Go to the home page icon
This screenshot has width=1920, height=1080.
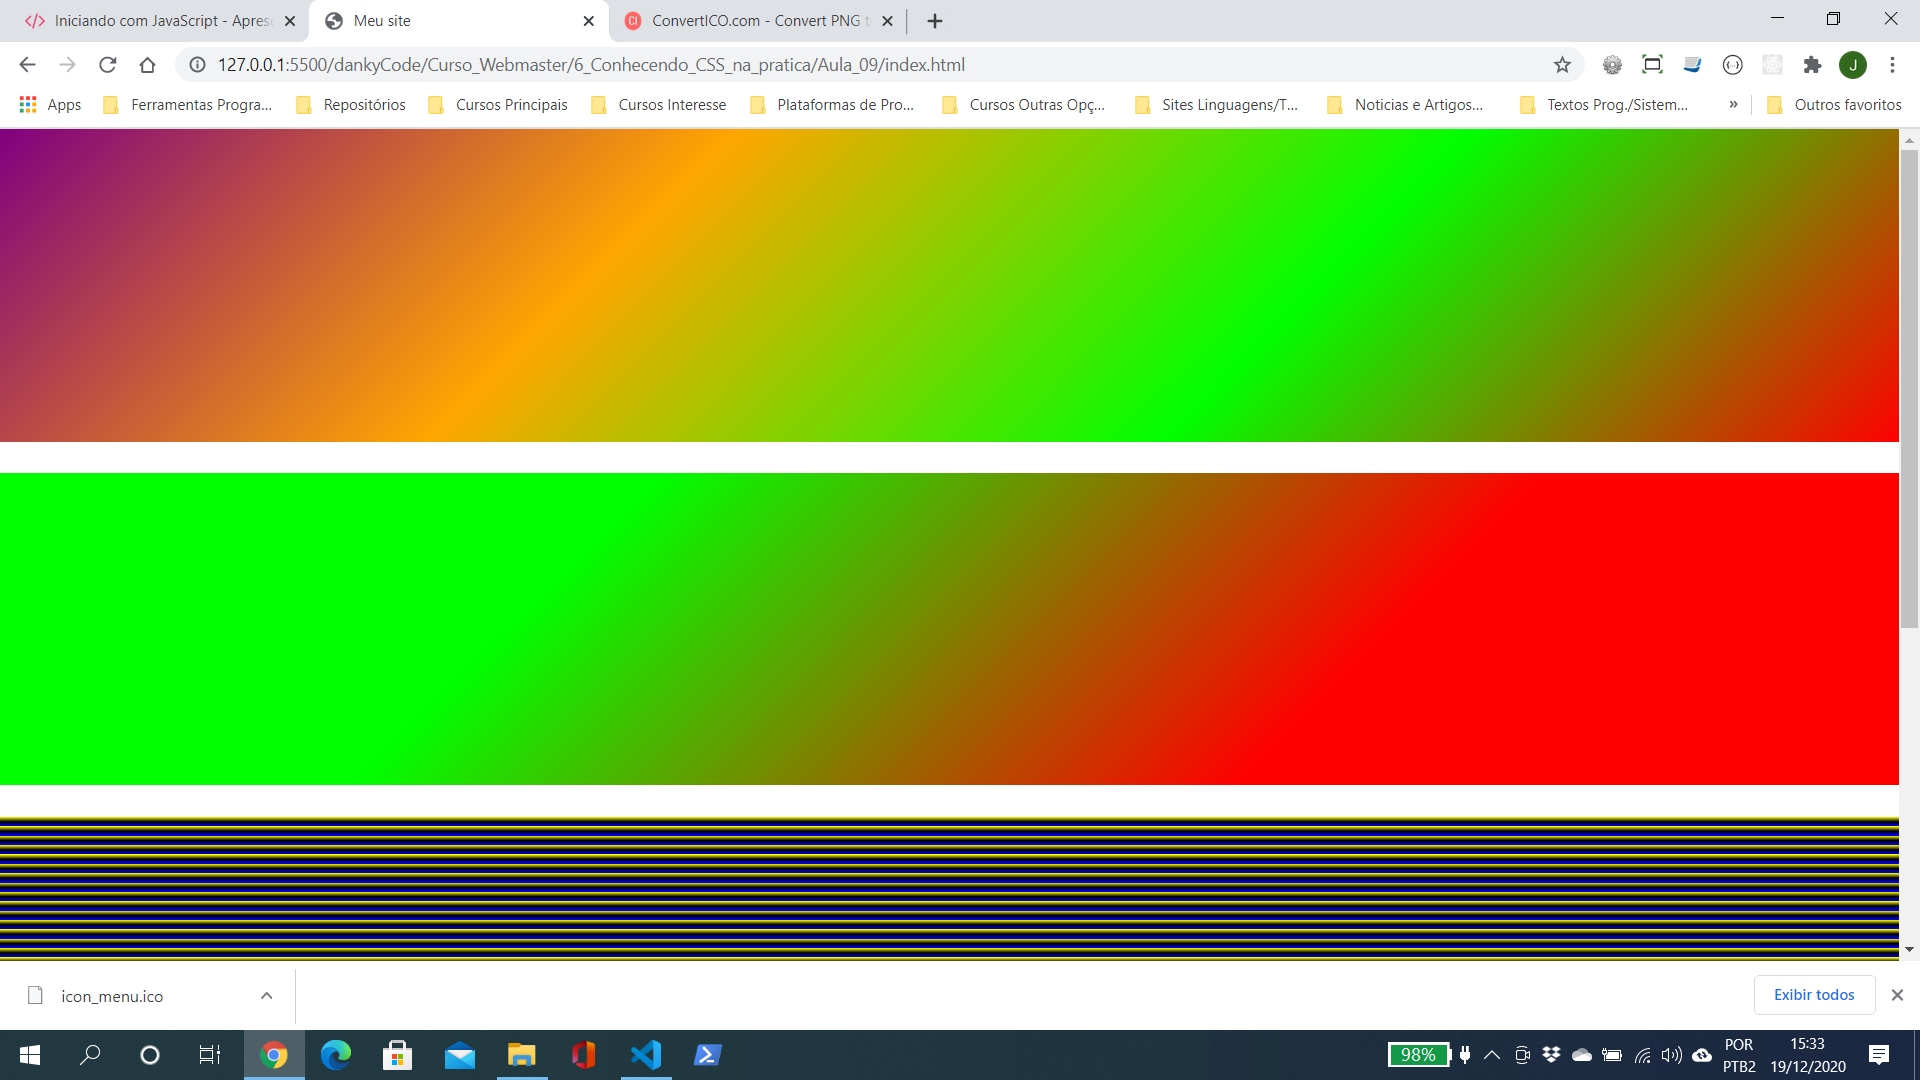point(147,65)
